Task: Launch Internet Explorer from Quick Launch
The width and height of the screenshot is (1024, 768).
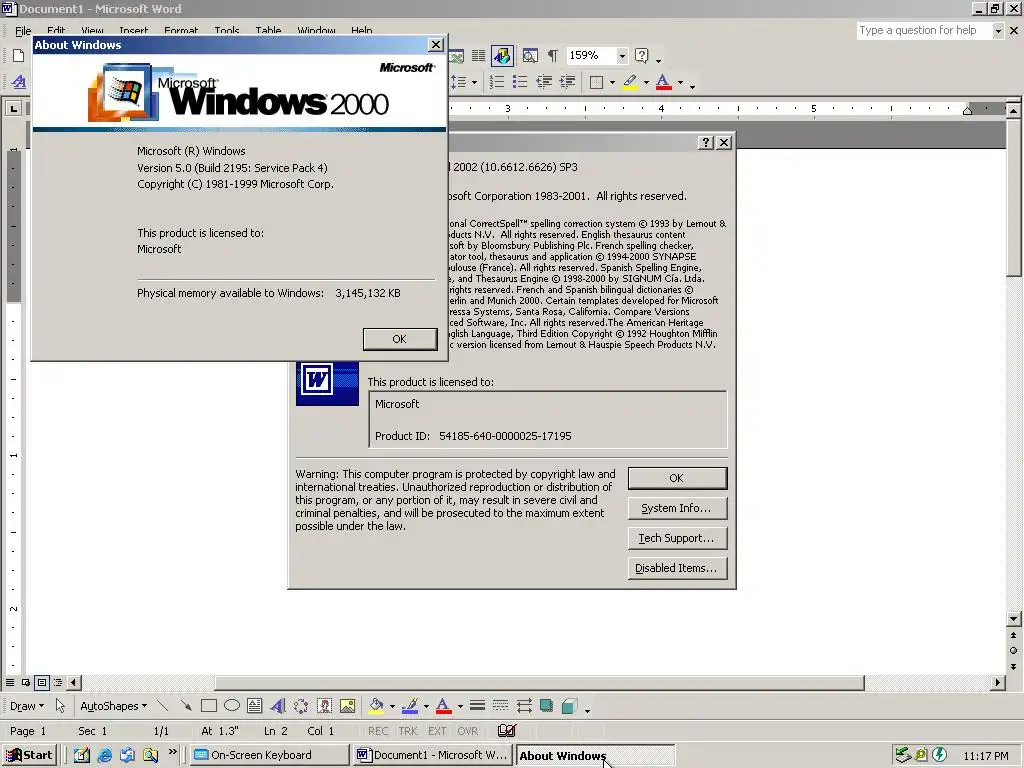Action: coord(104,756)
